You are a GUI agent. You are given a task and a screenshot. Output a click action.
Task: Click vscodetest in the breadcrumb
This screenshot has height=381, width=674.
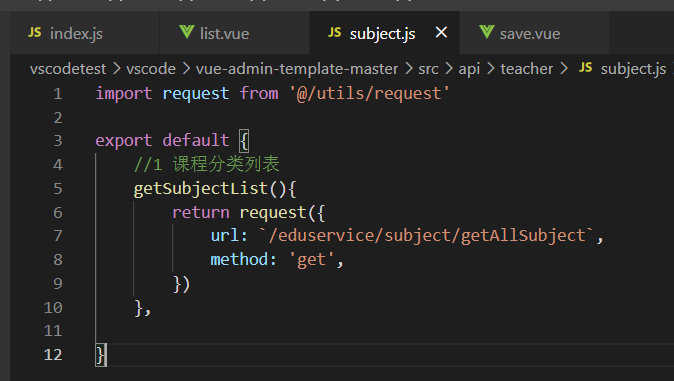pyautogui.click(x=68, y=69)
